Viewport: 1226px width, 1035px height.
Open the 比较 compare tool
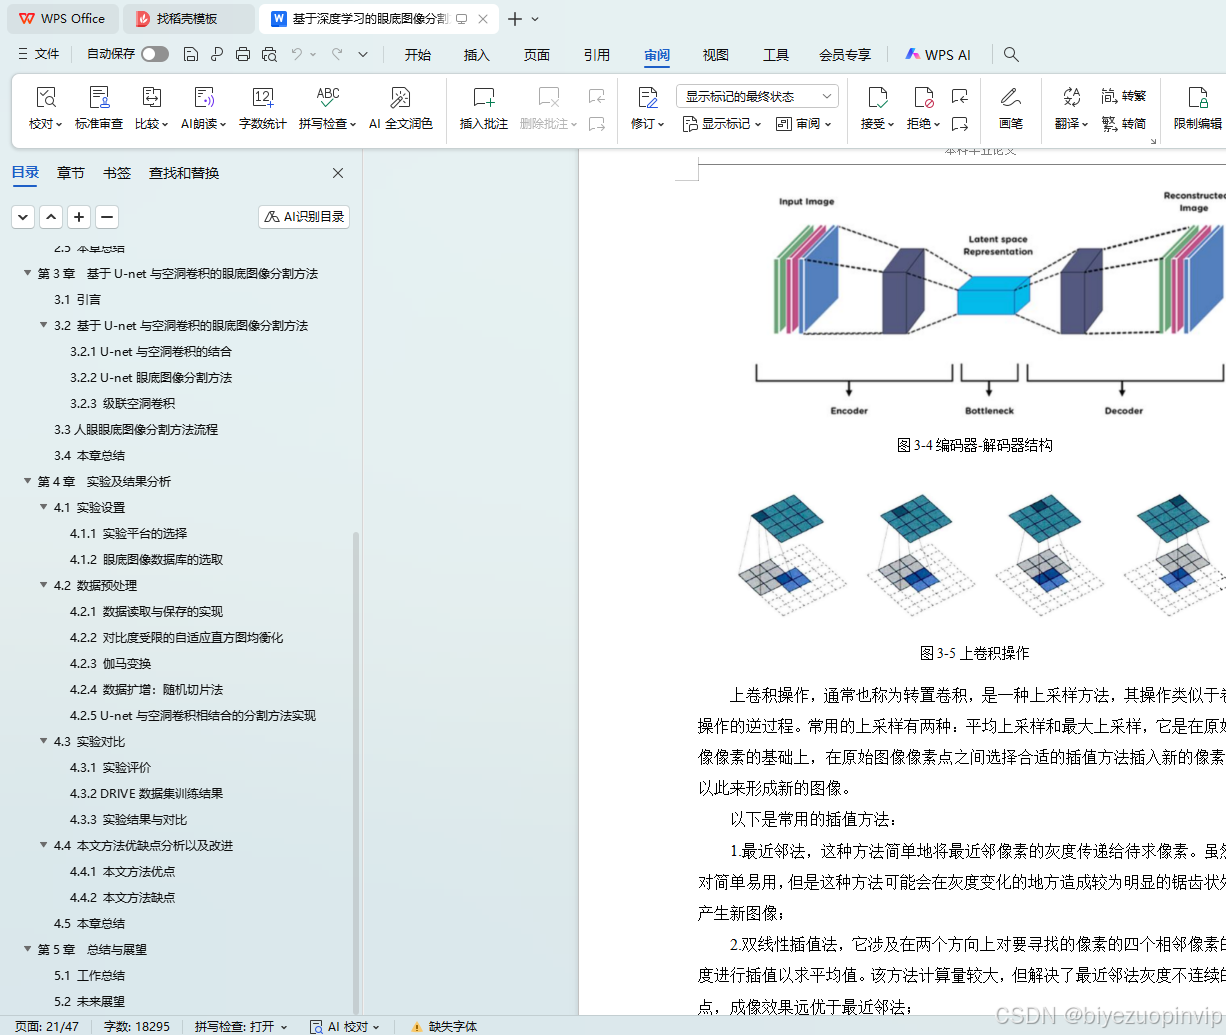tap(152, 108)
